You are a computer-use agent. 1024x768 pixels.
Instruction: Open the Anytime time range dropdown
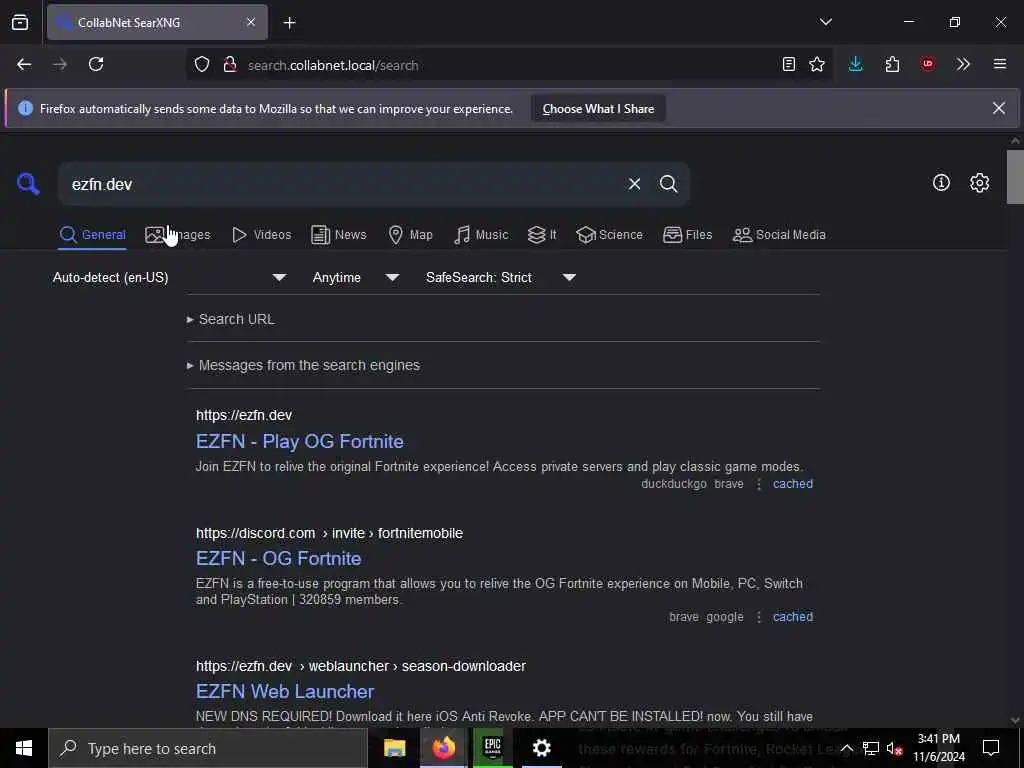(356, 278)
